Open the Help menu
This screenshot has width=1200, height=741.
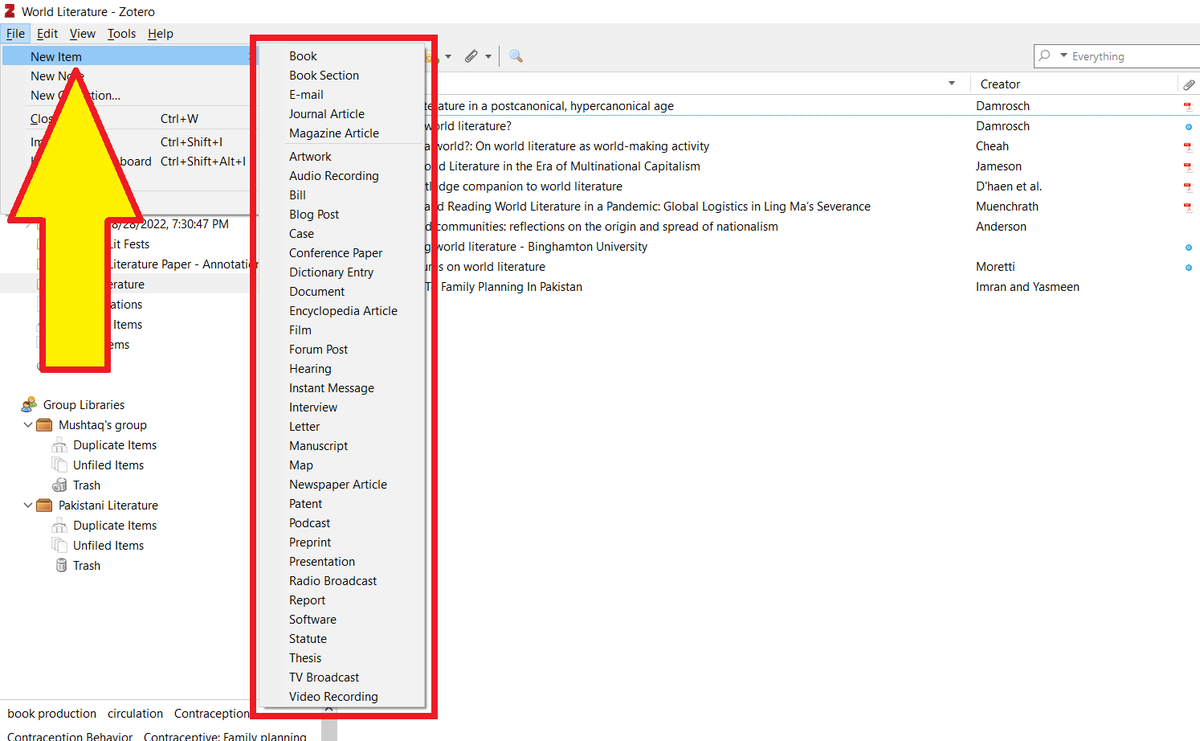[160, 33]
